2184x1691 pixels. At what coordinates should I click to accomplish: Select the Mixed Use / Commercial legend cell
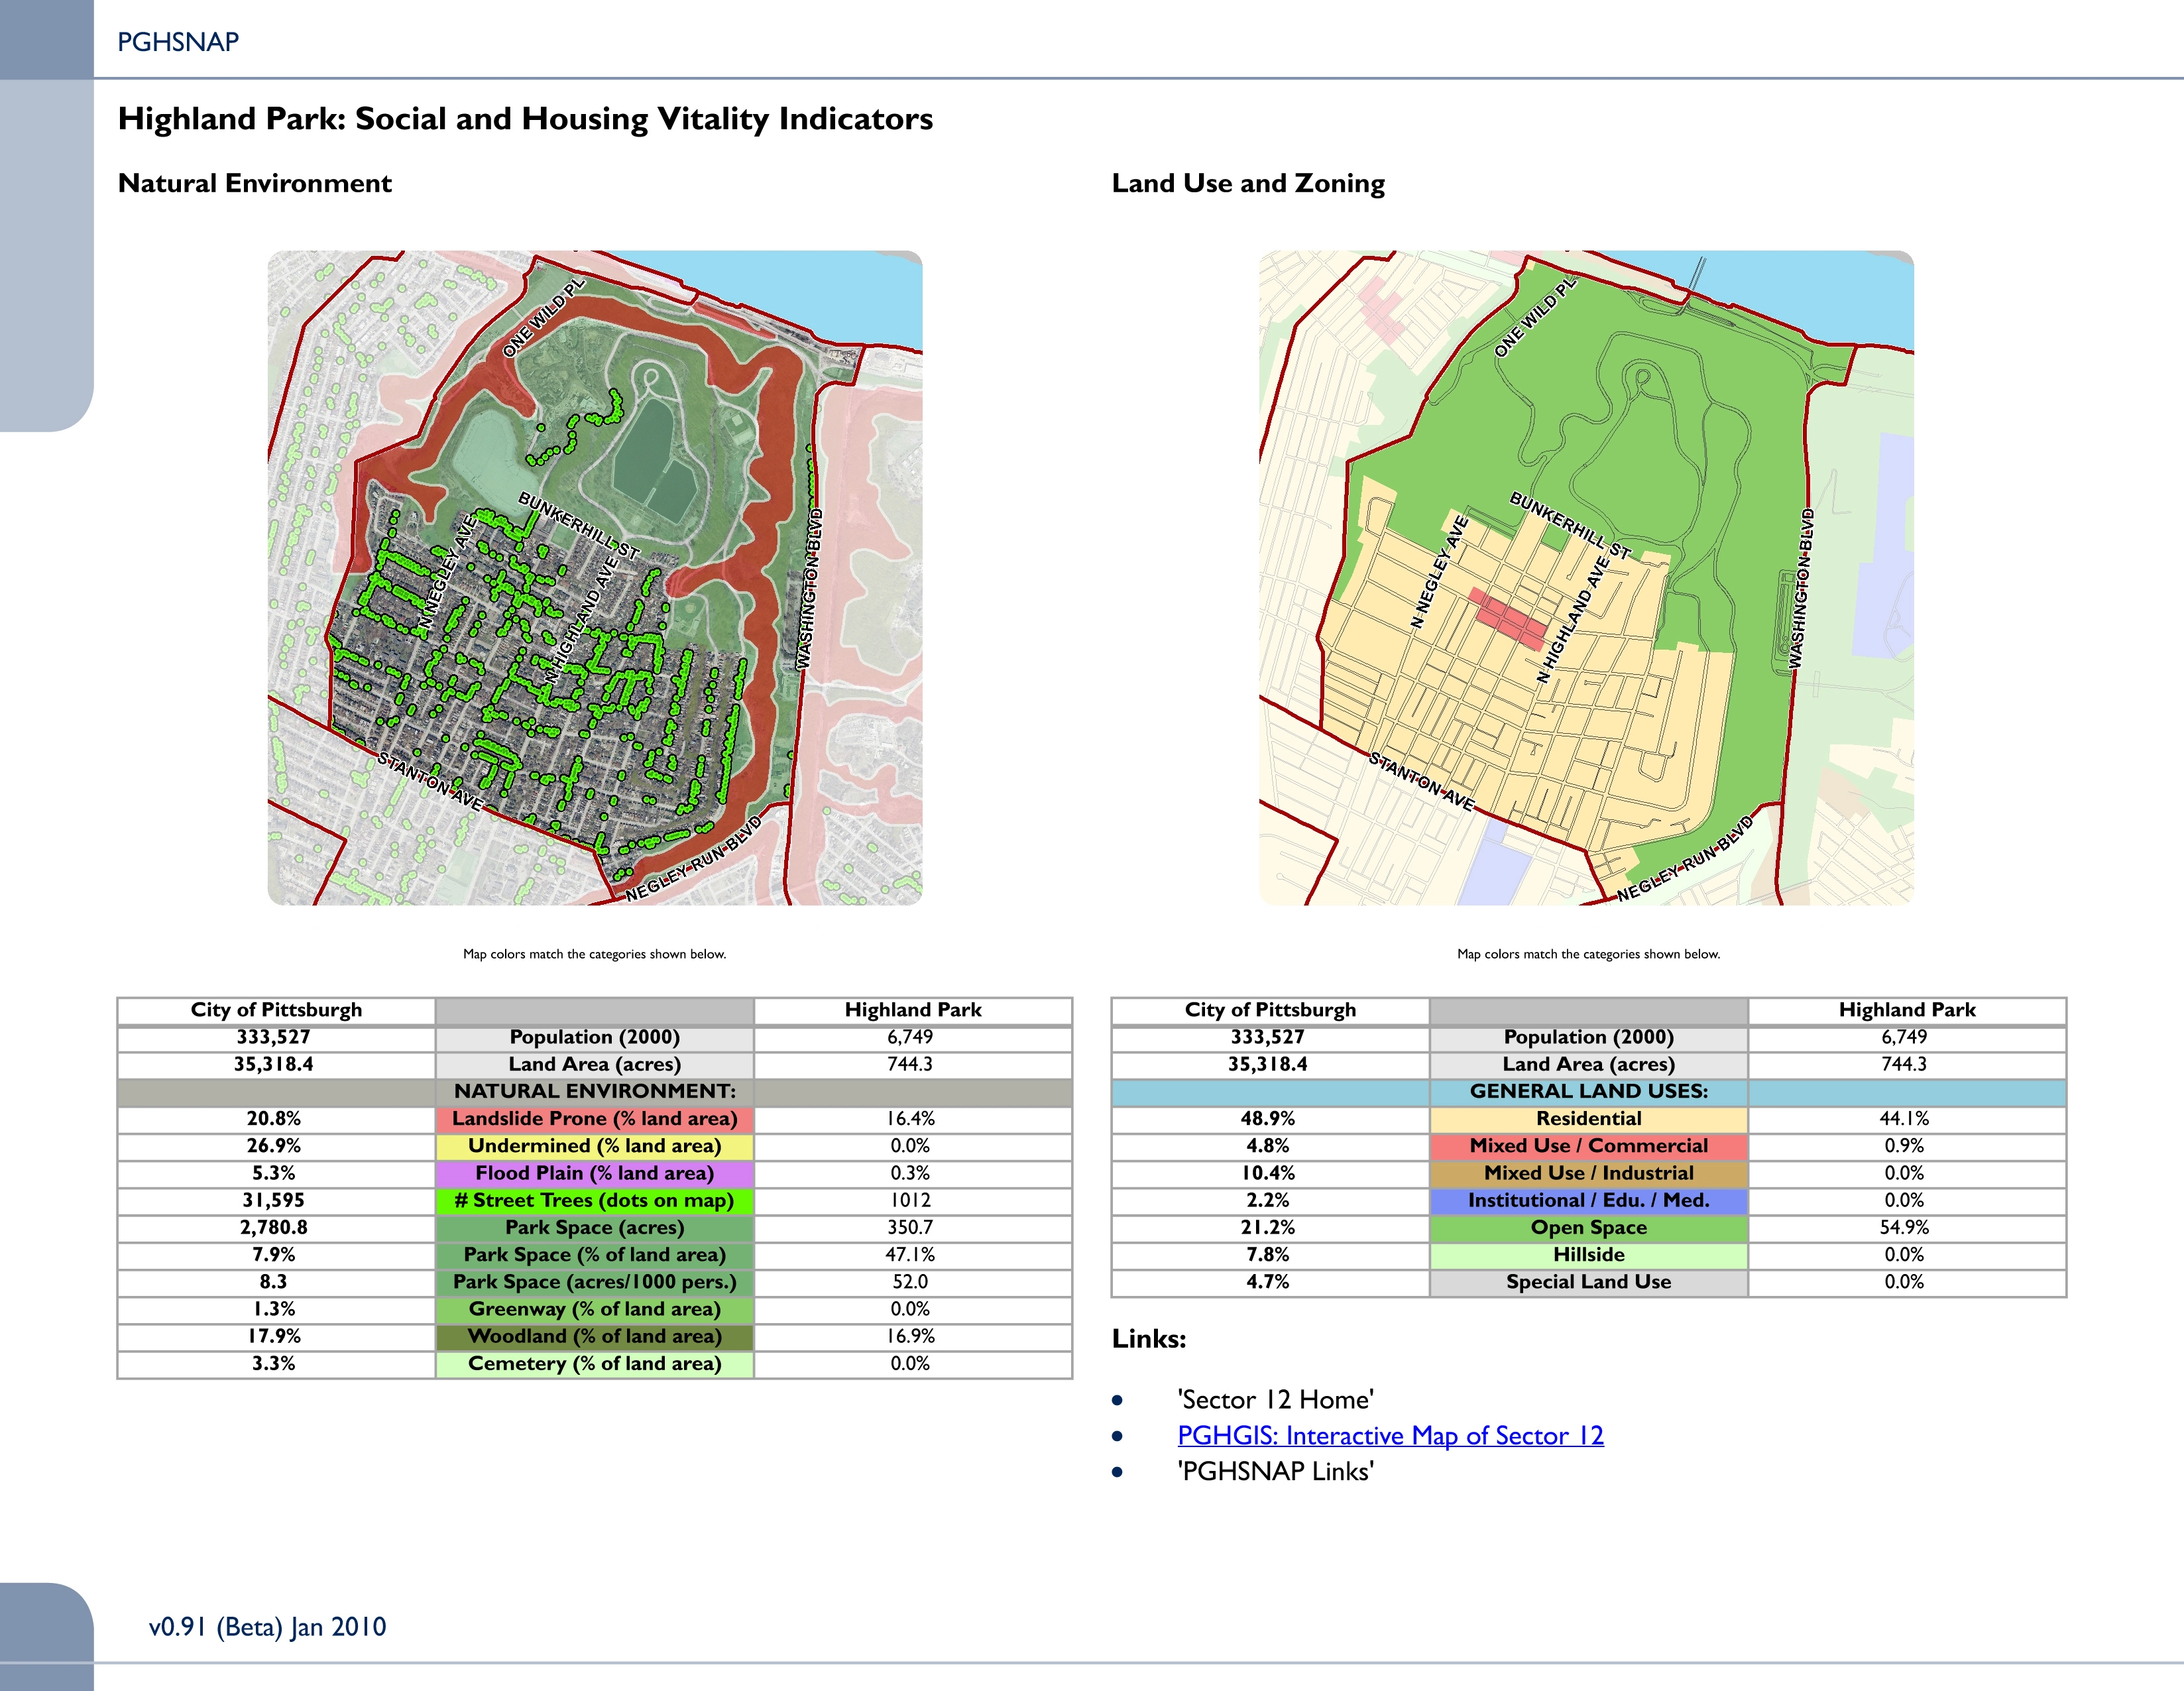(1588, 1146)
